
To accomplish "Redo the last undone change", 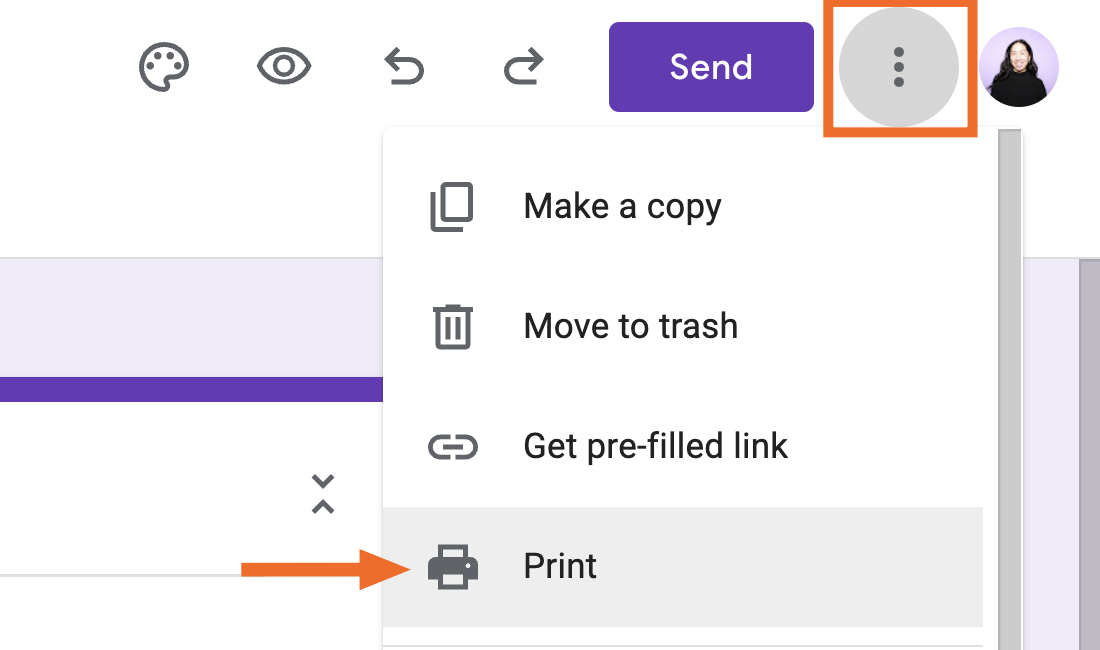I will [x=523, y=68].
